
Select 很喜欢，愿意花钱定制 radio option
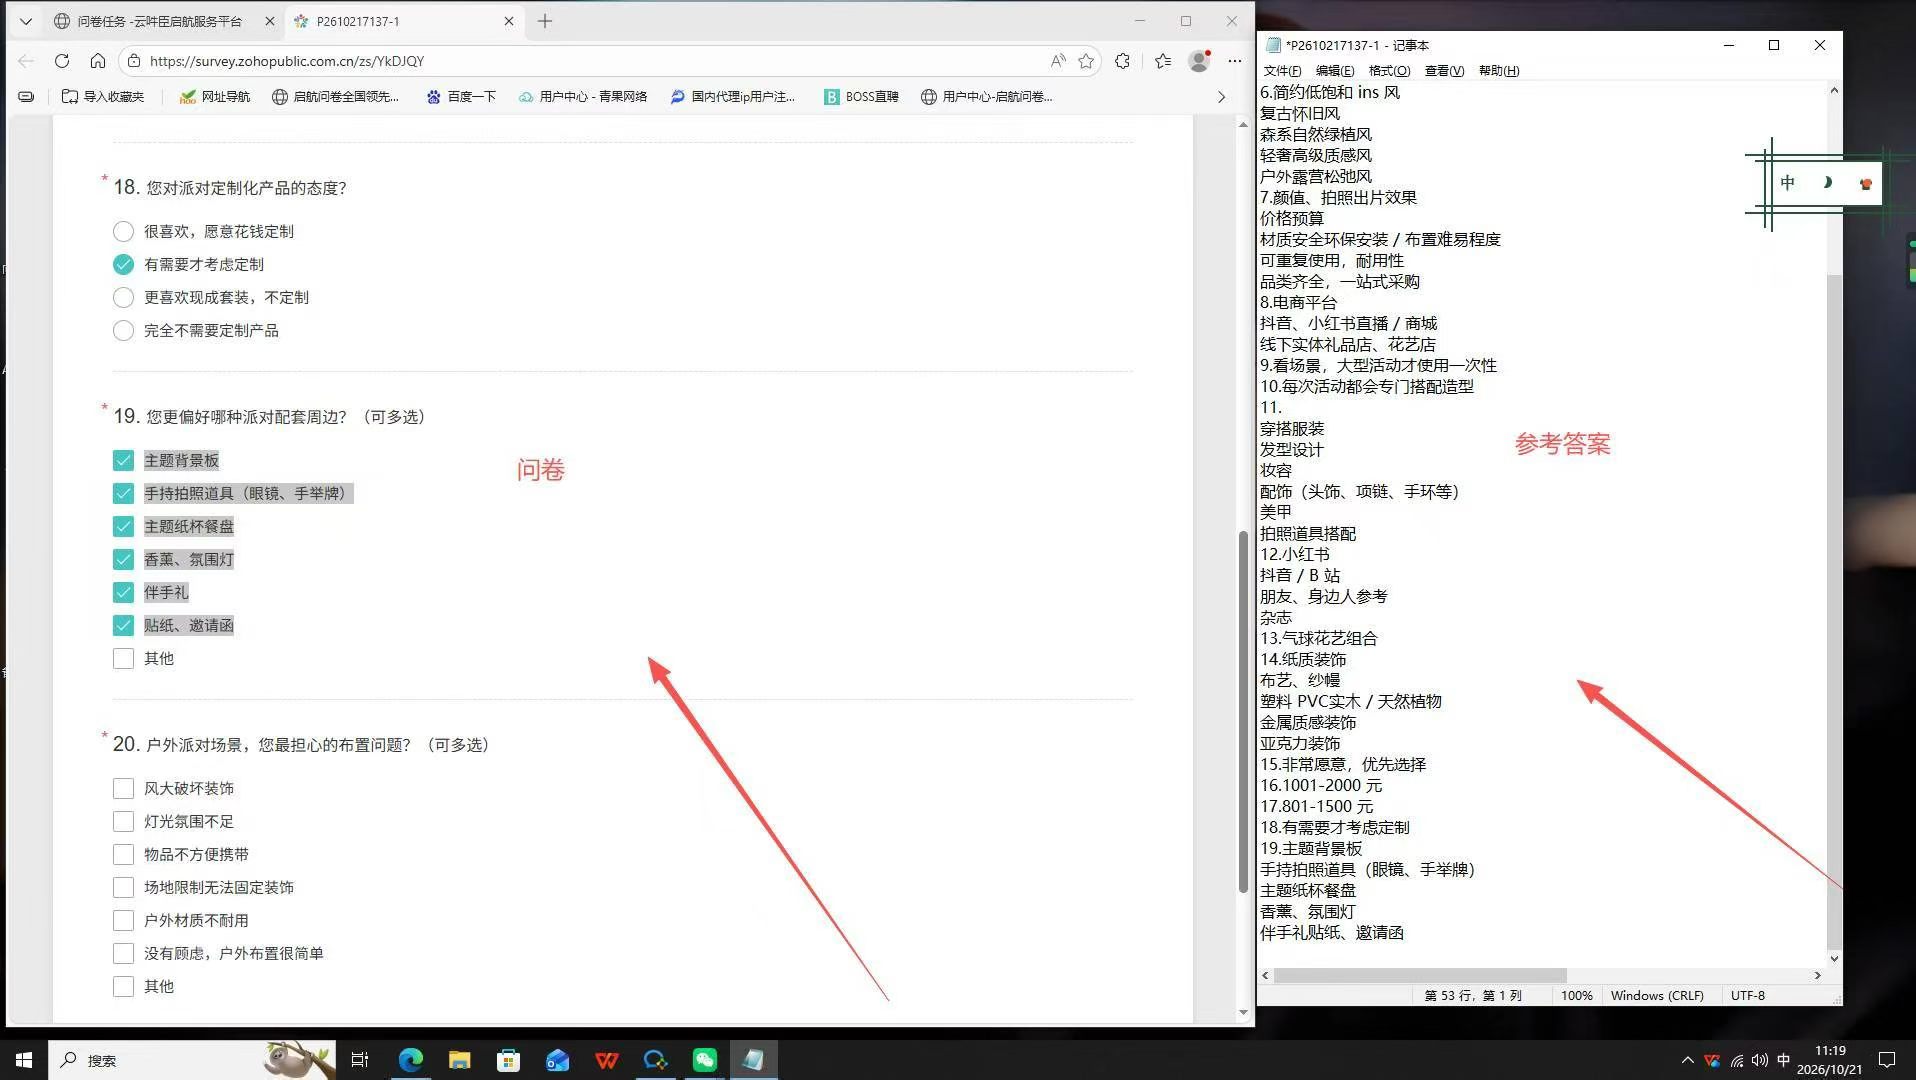123,232
